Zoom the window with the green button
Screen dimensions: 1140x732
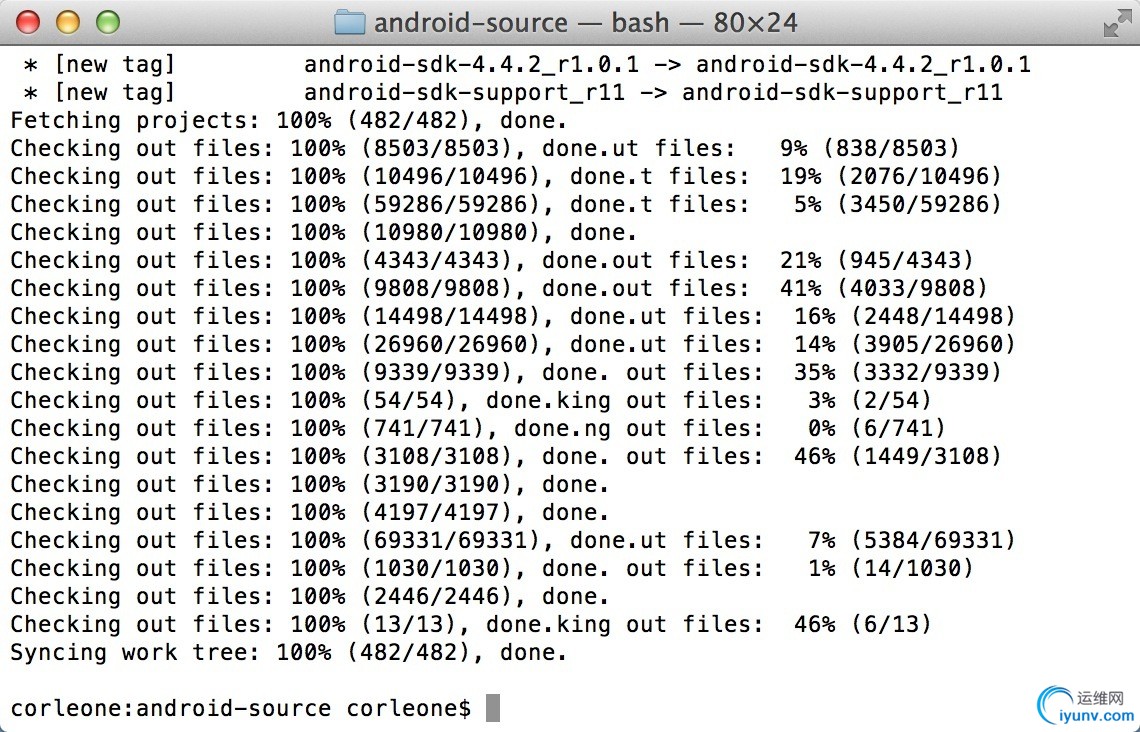tap(106, 22)
